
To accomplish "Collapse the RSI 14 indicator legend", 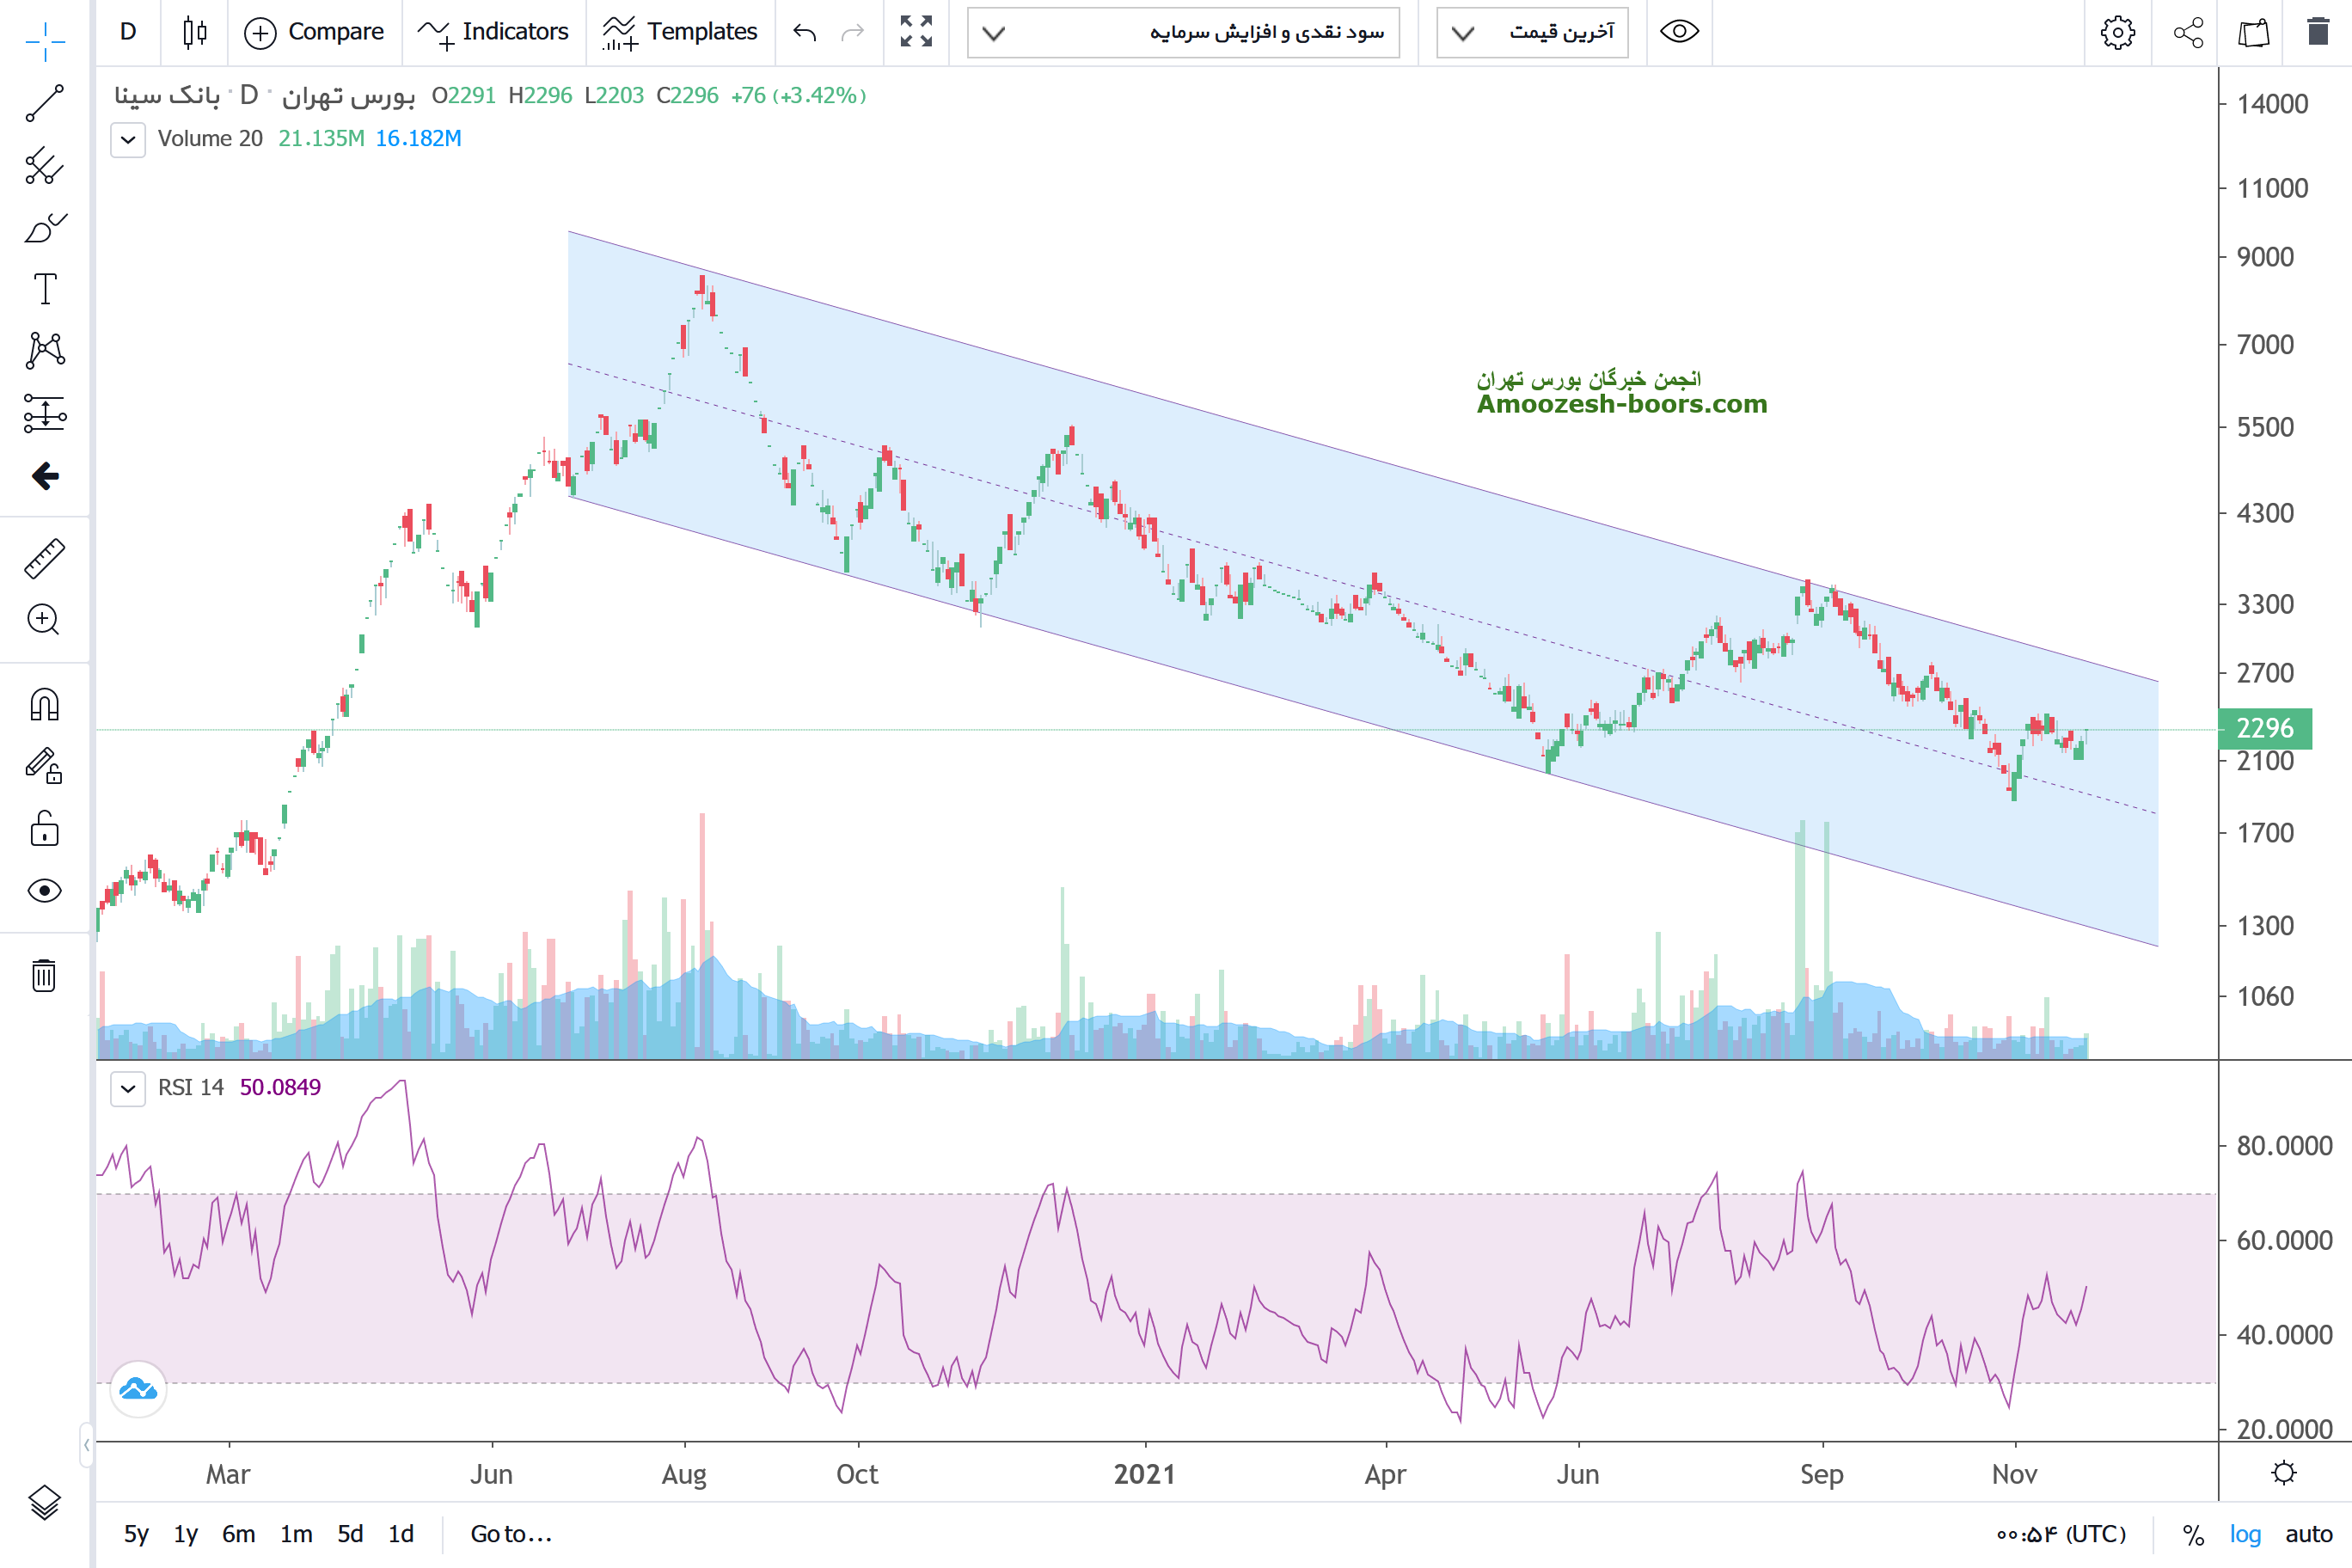I will coord(128,1088).
